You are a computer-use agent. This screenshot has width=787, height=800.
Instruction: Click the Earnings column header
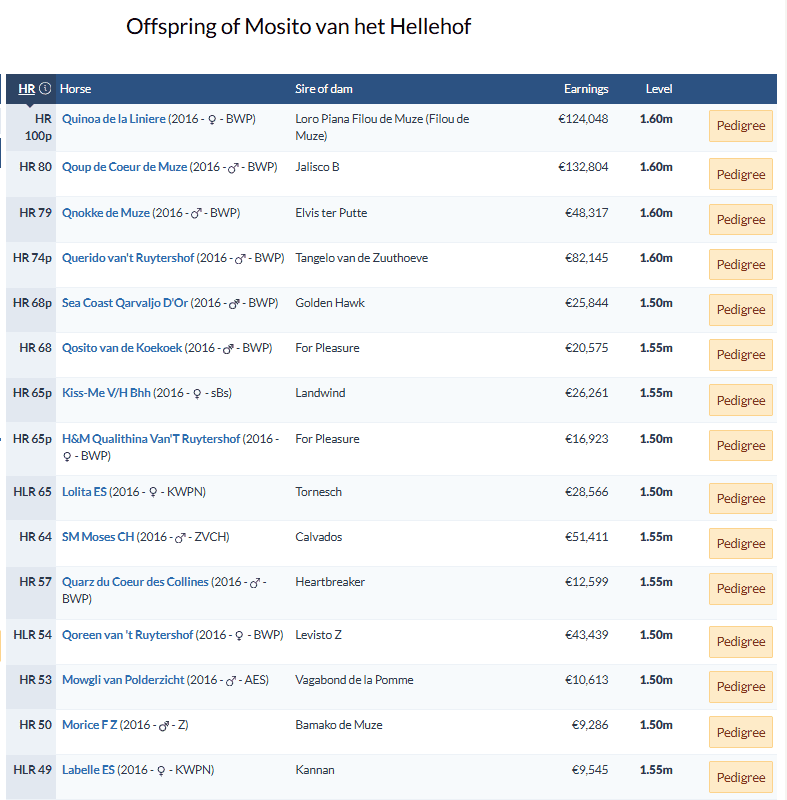[x=586, y=89]
